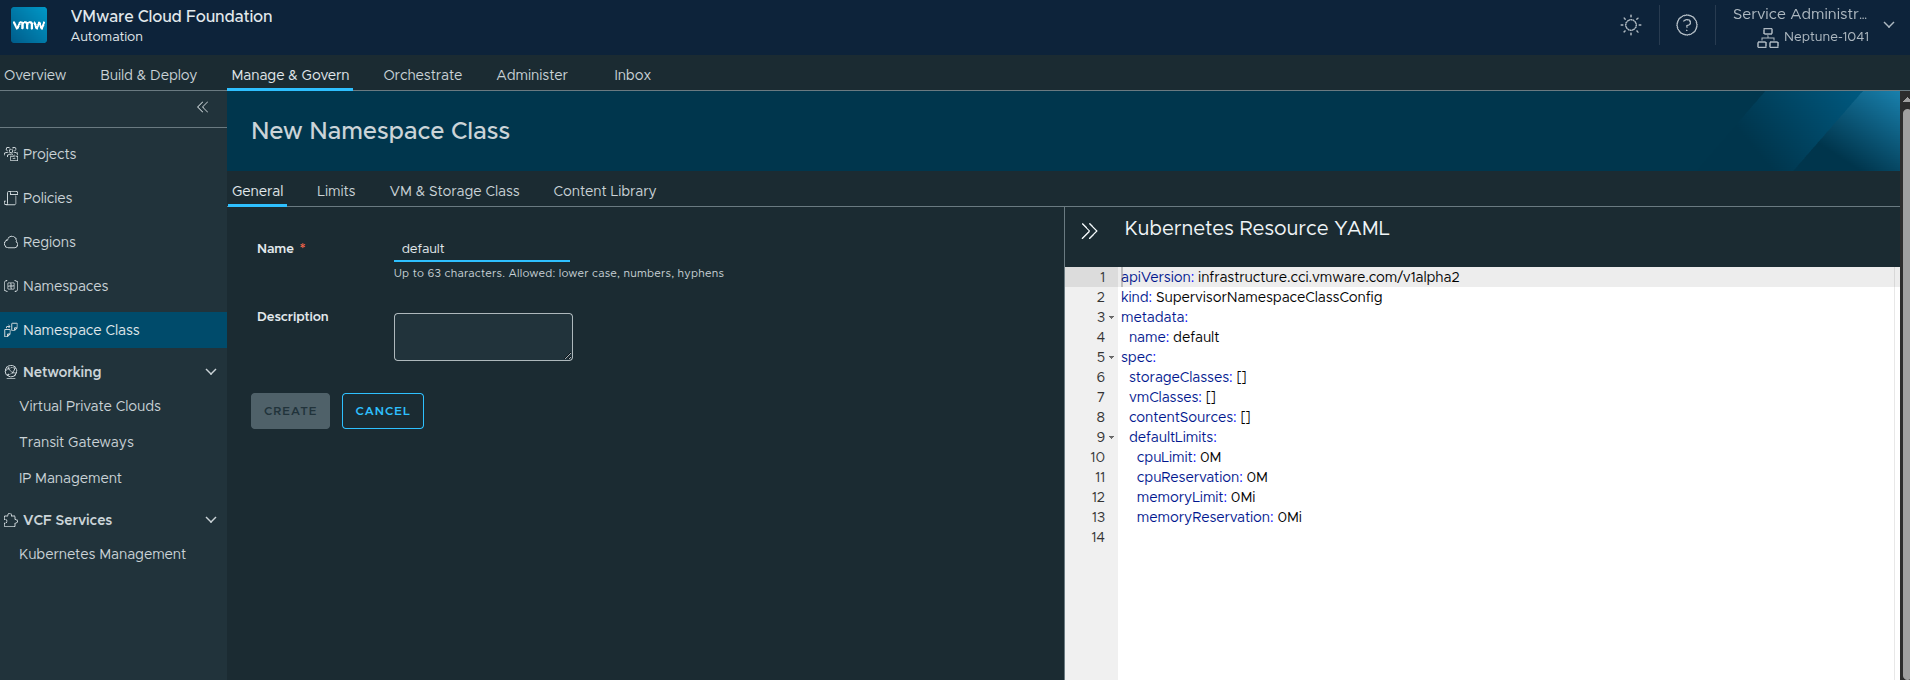The height and width of the screenshot is (680, 1910).
Task: Click the Projects icon in sidebar
Action: click(11, 154)
